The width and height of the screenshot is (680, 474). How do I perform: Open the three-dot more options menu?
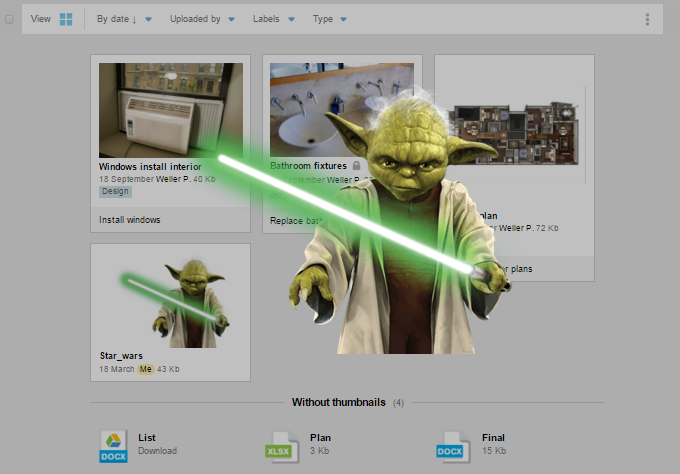pyautogui.click(x=647, y=19)
